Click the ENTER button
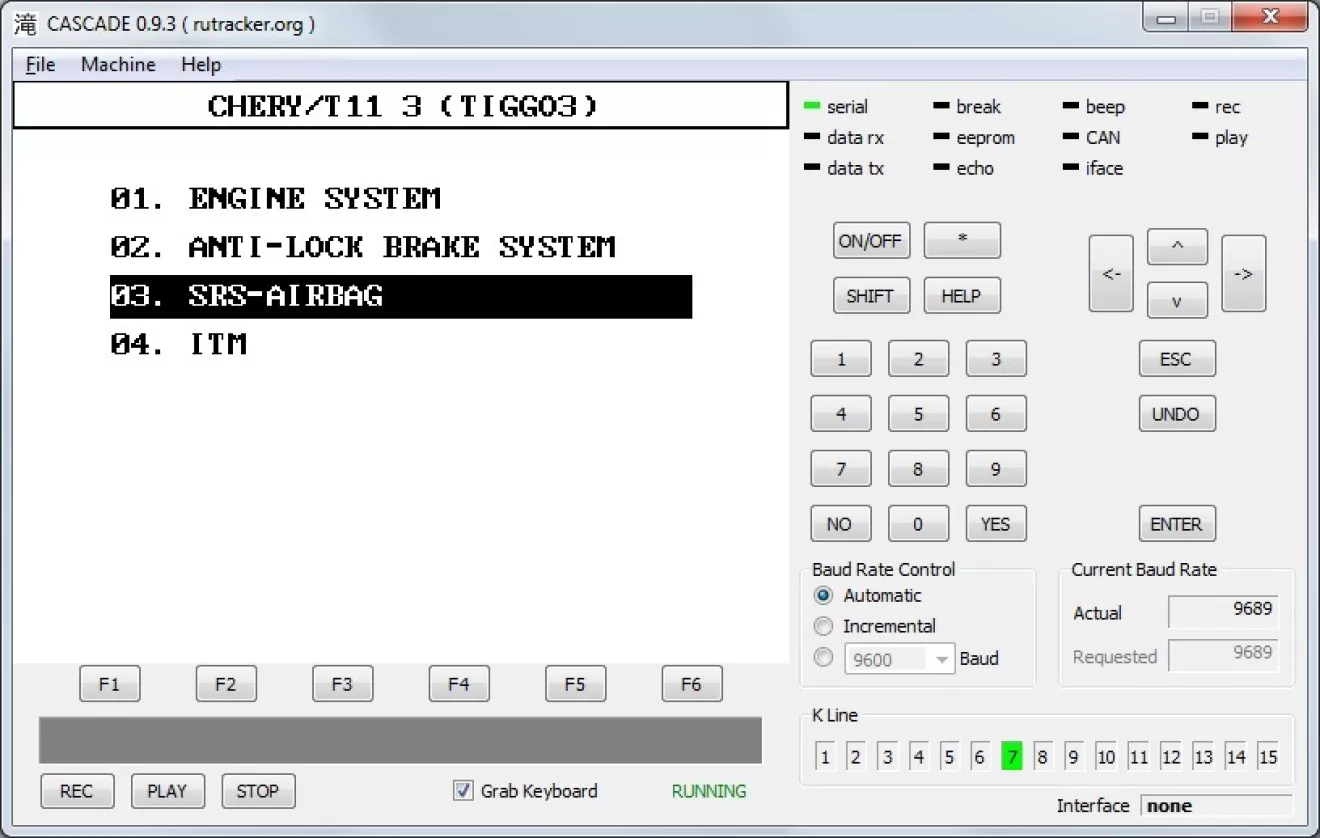The image size is (1320, 838). tap(1177, 524)
